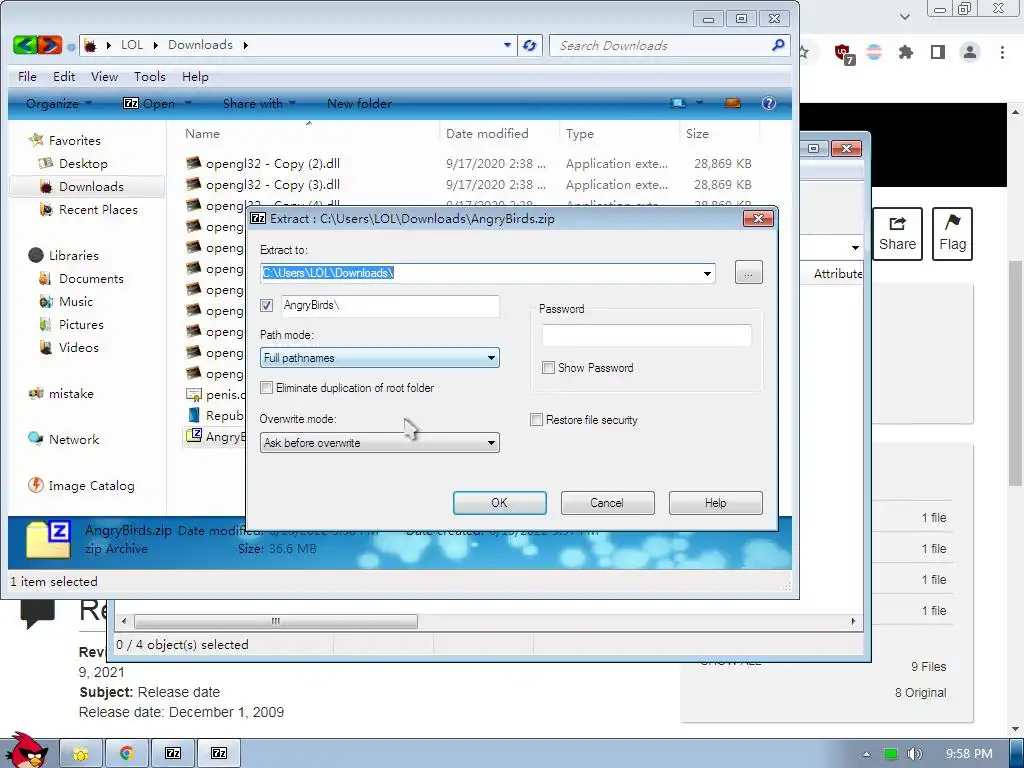Expand the Explorer address bar history dropdown
This screenshot has width=1024, height=768.
[x=507, y=45]
